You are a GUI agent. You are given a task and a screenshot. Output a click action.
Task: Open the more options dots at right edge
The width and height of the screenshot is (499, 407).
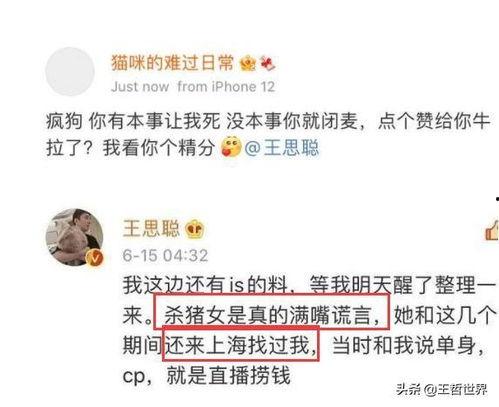click(497, 199)
